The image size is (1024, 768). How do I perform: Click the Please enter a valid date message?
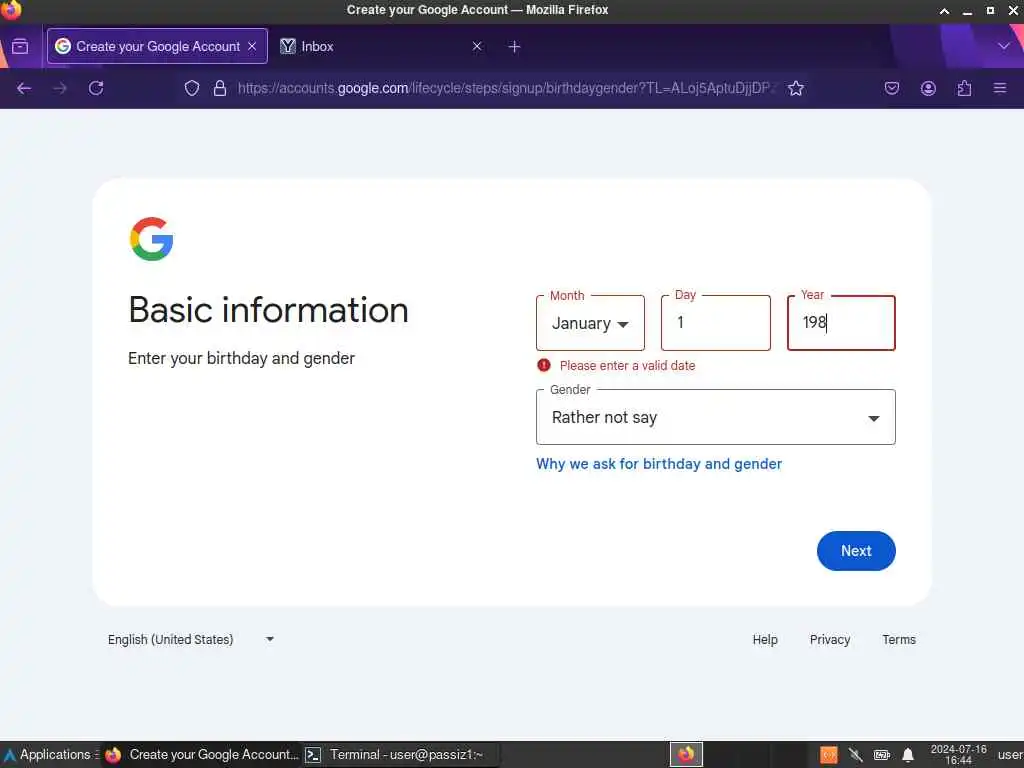pyautogui.click(x=627, y=366)
